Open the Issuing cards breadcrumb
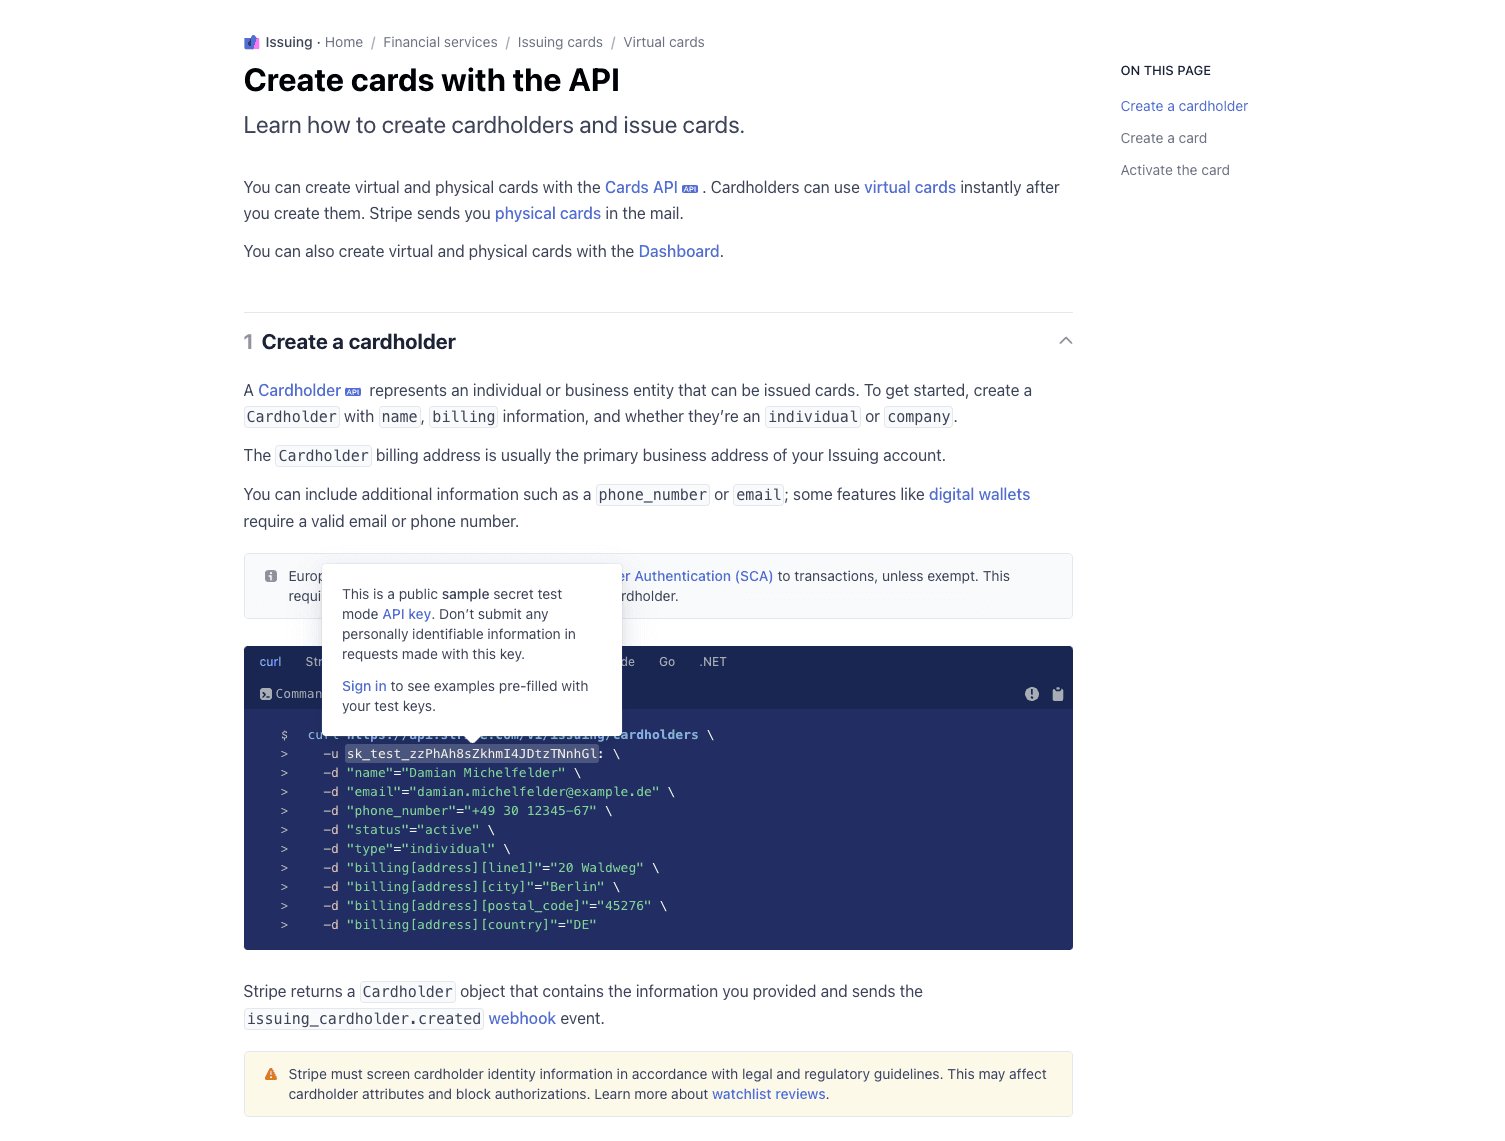The width and height of the screenshot is (1505, 1141). tap(560, 42)
